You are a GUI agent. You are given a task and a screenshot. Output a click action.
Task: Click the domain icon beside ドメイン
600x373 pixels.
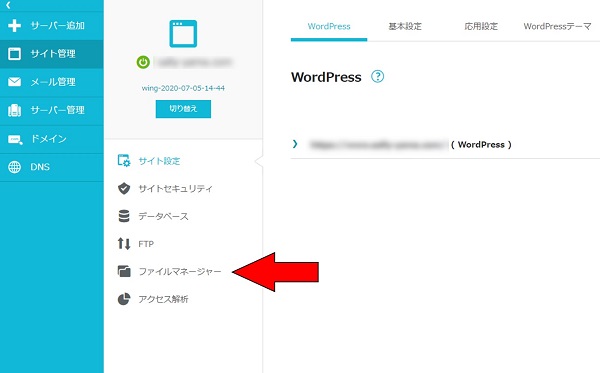[15, 139]
